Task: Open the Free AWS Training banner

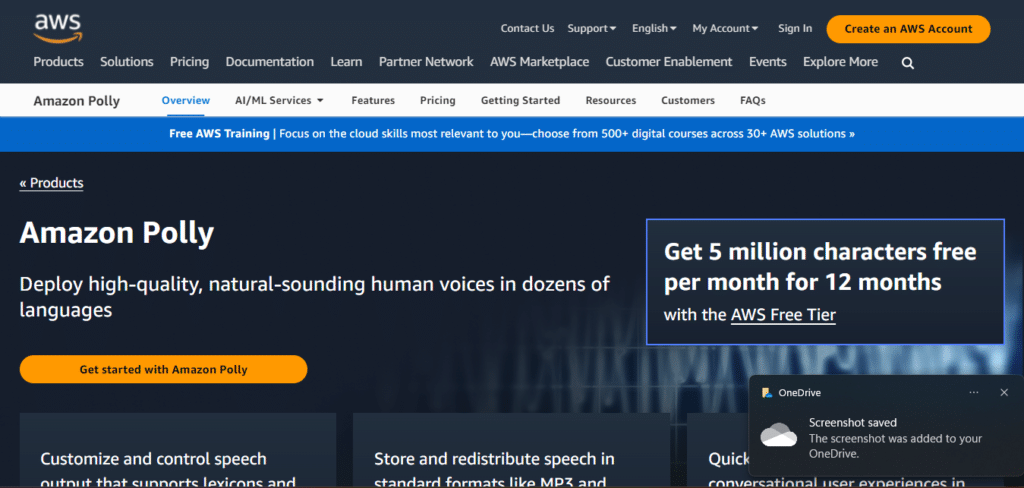Action: pos(512,133)
